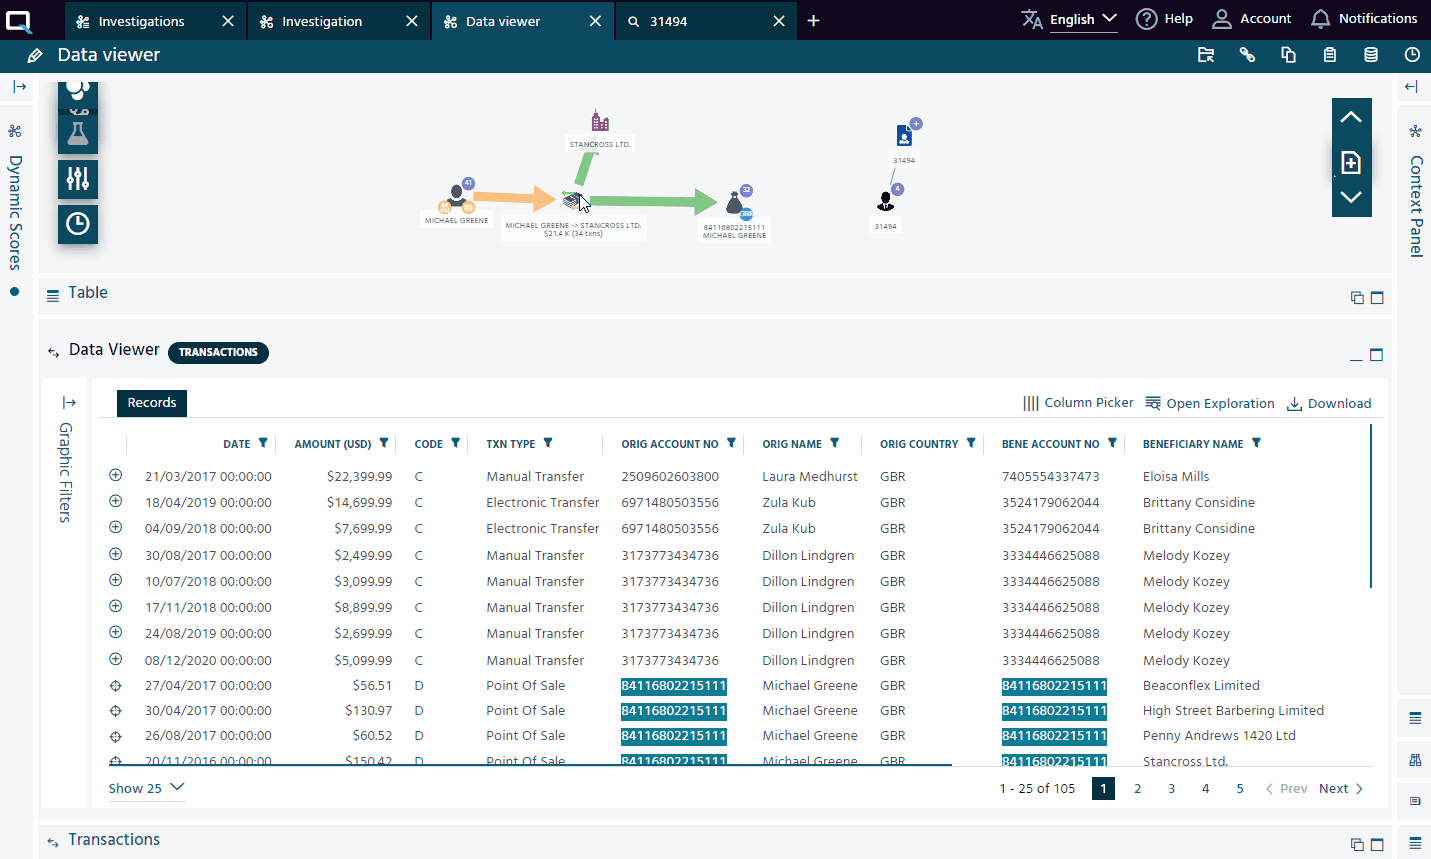This screenshot has height=859, width=1431.
Task: Click the Download button for transaction records
Action: pyautogui.click(x=1330, y=403)
